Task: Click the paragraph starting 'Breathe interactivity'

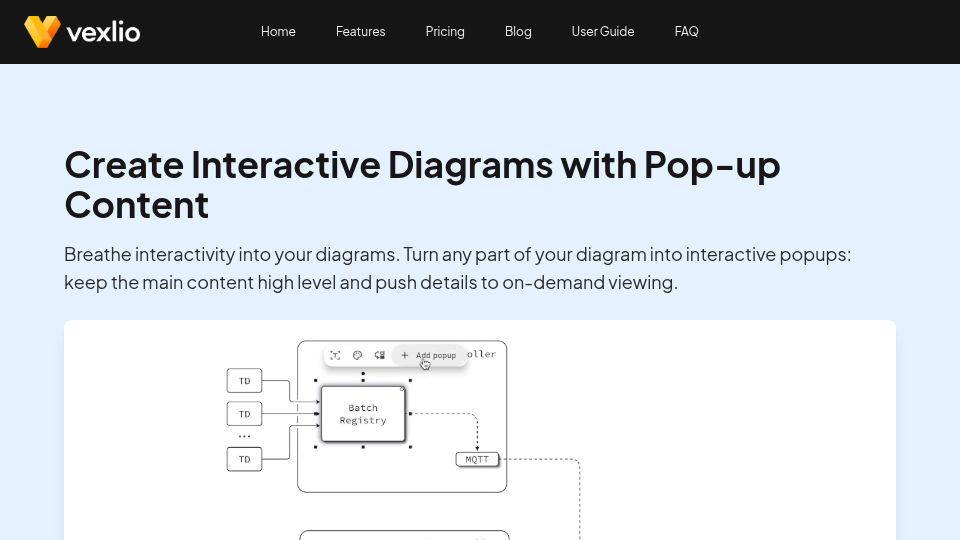Action: click(457, 268)
